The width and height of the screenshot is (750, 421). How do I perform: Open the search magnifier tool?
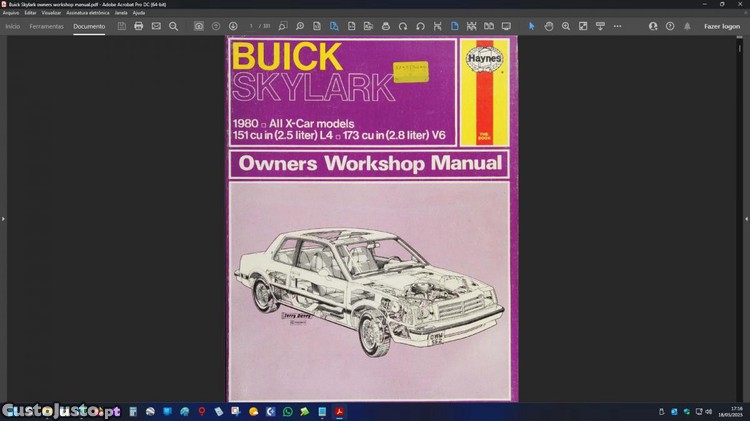pos(173,26)
